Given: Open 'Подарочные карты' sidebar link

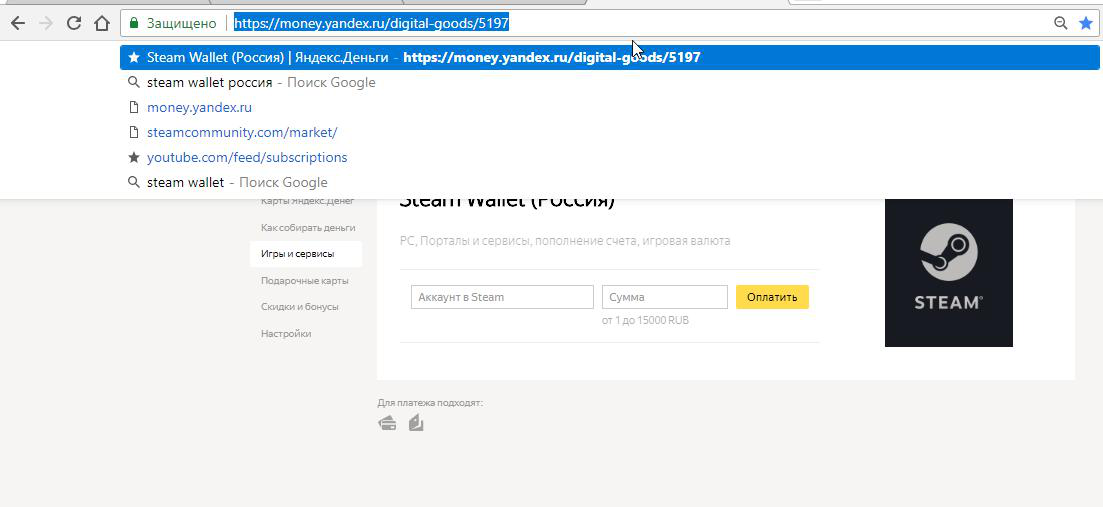Looking at the screenshot, I should (305, 281).
